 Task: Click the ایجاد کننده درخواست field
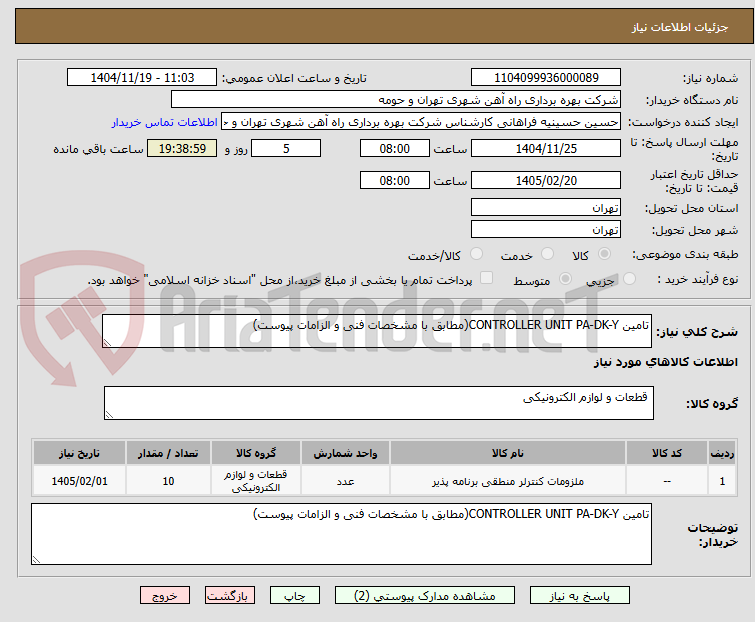pos(421,122)
